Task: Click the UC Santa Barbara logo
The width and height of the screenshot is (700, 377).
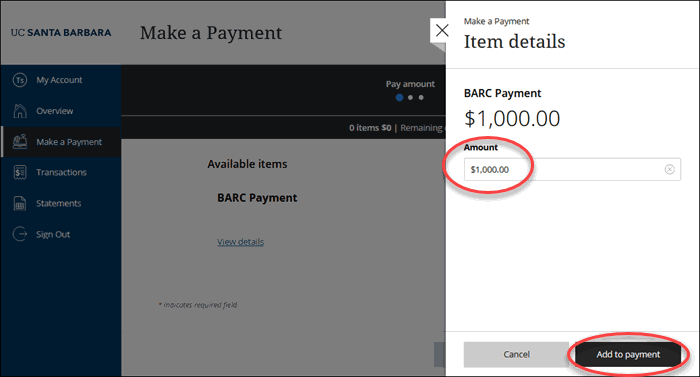Action: [x=61, y=33]
